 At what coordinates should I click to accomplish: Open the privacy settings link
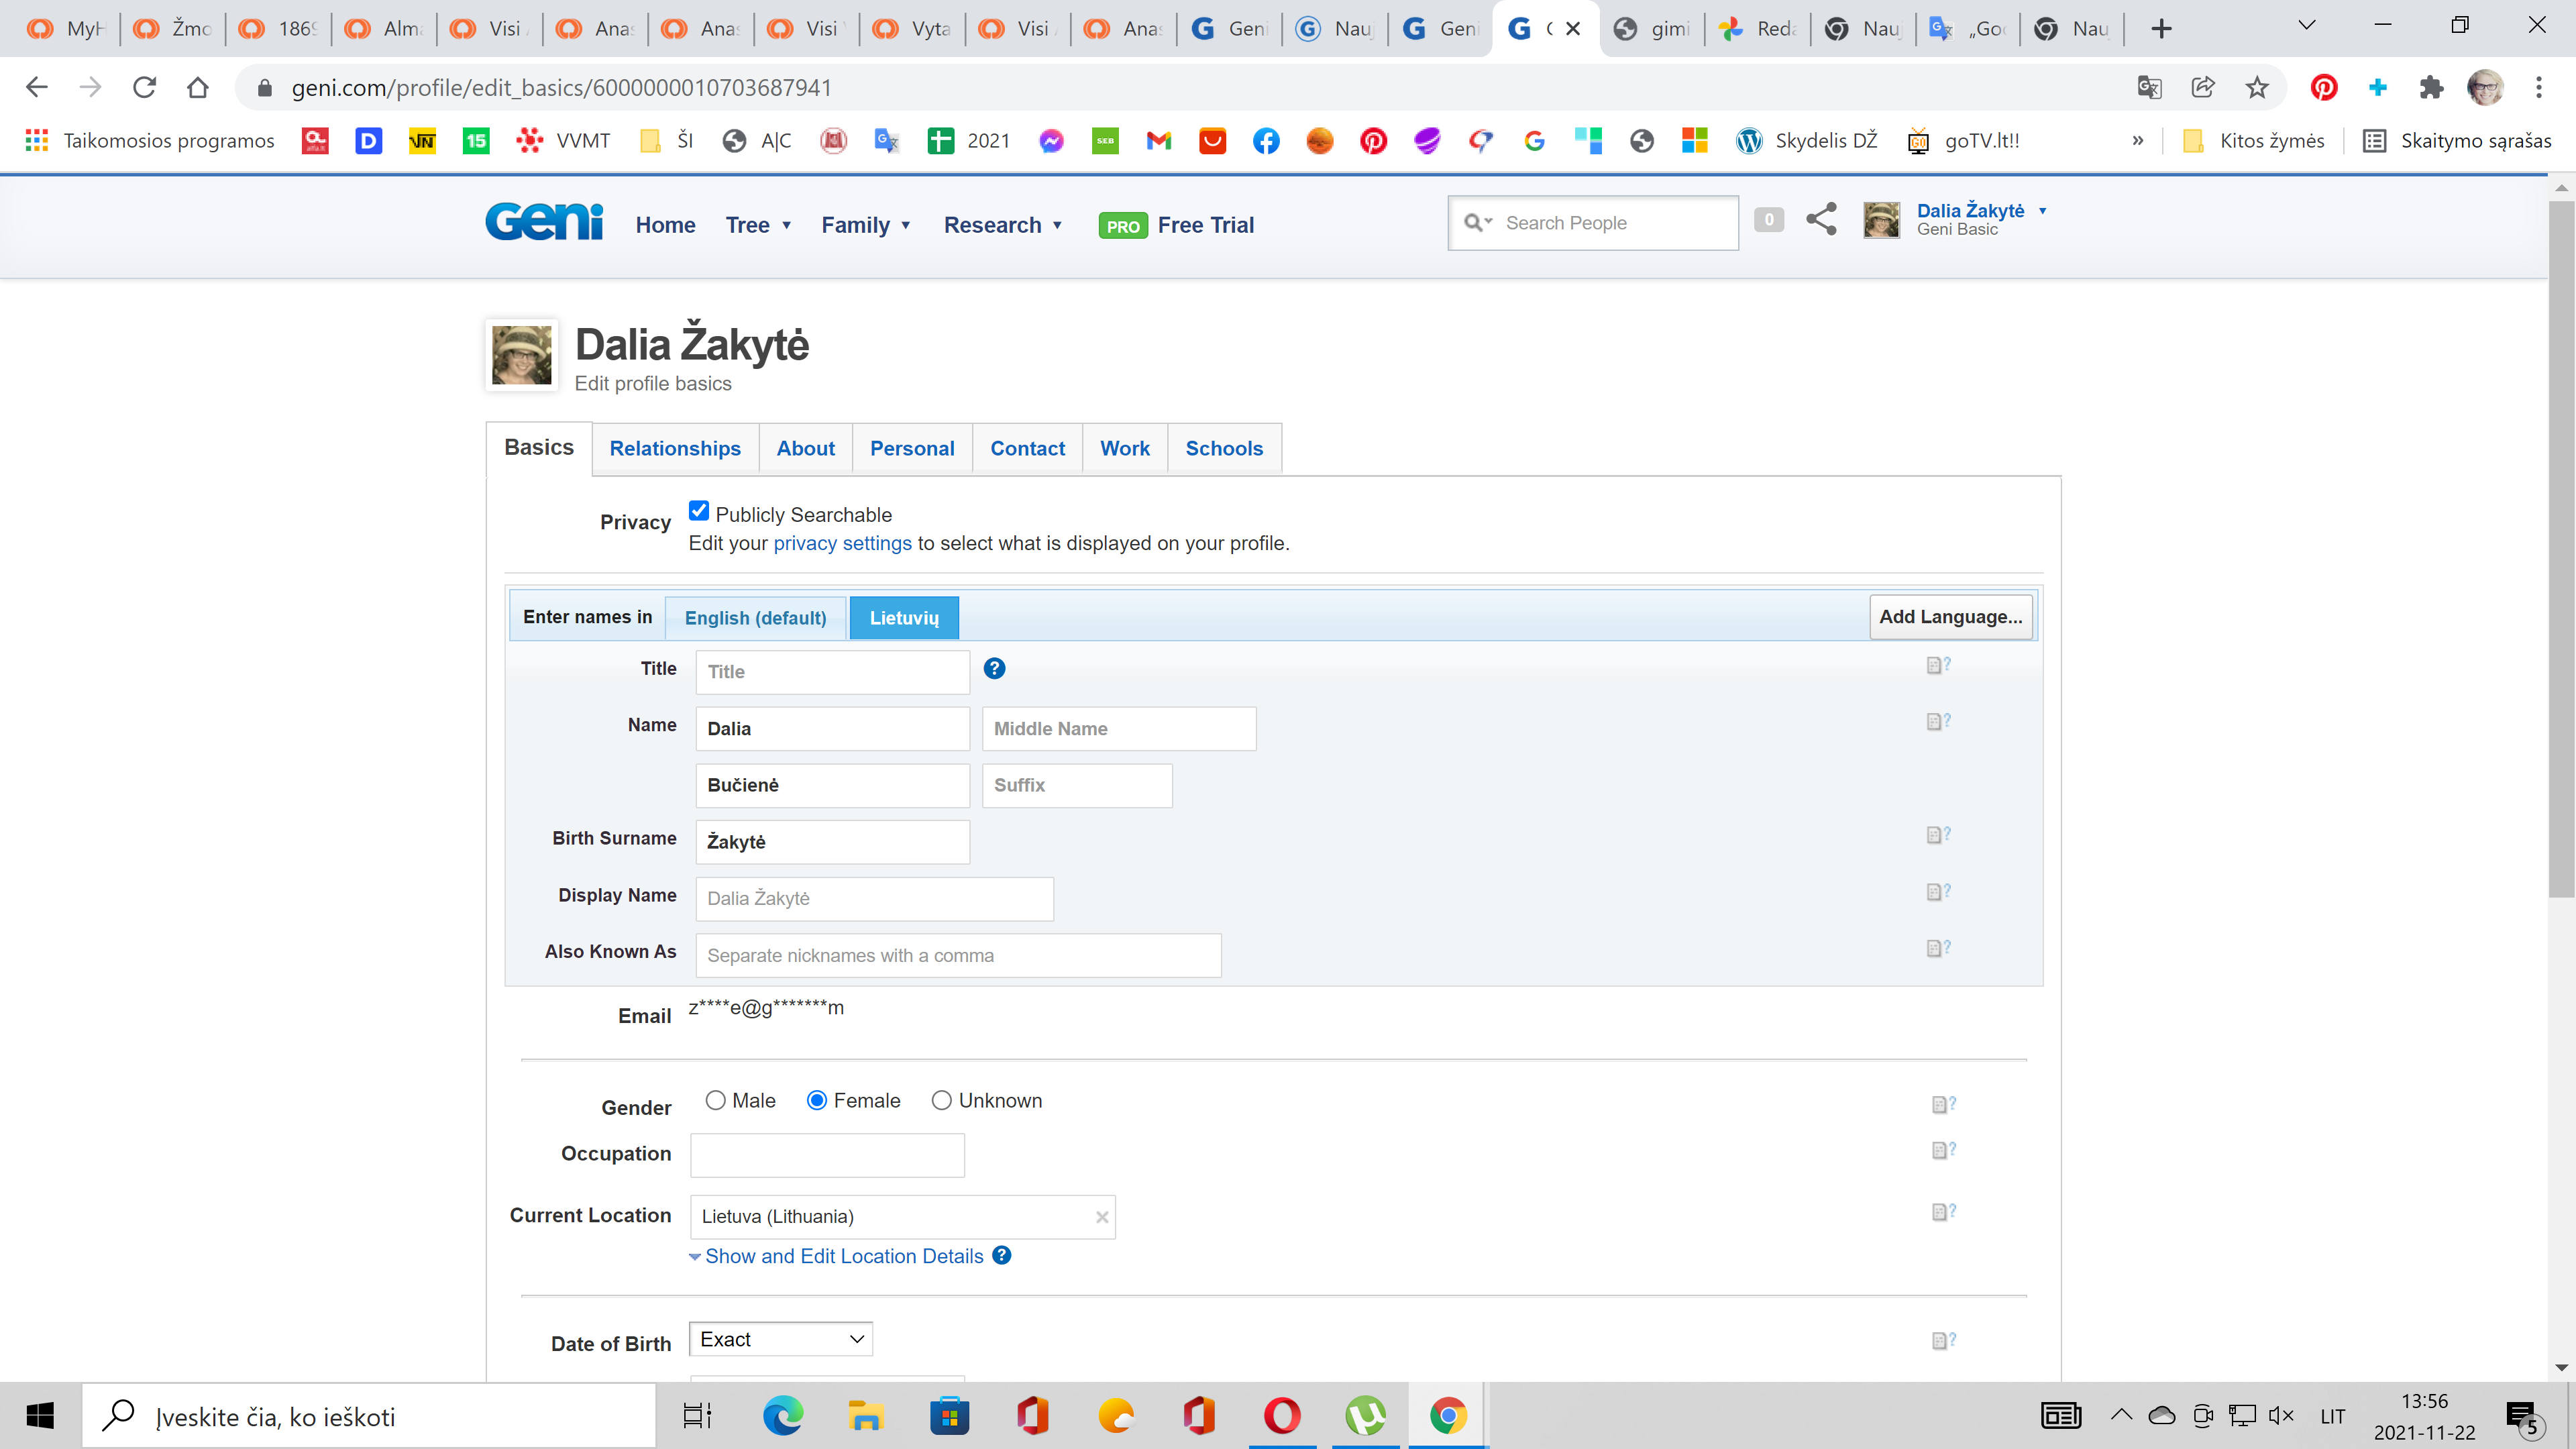click(x=842, y=543)
